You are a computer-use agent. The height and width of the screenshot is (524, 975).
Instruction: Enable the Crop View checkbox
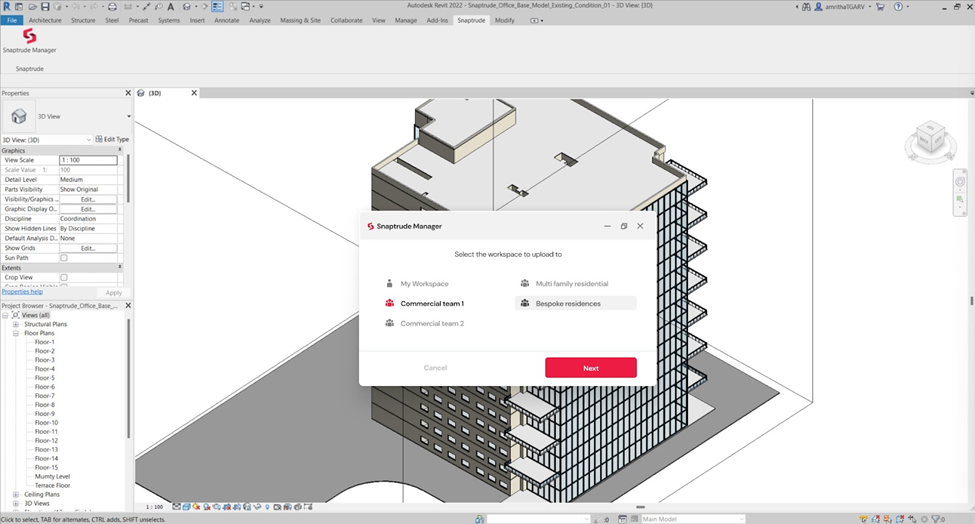coord(64,277)
